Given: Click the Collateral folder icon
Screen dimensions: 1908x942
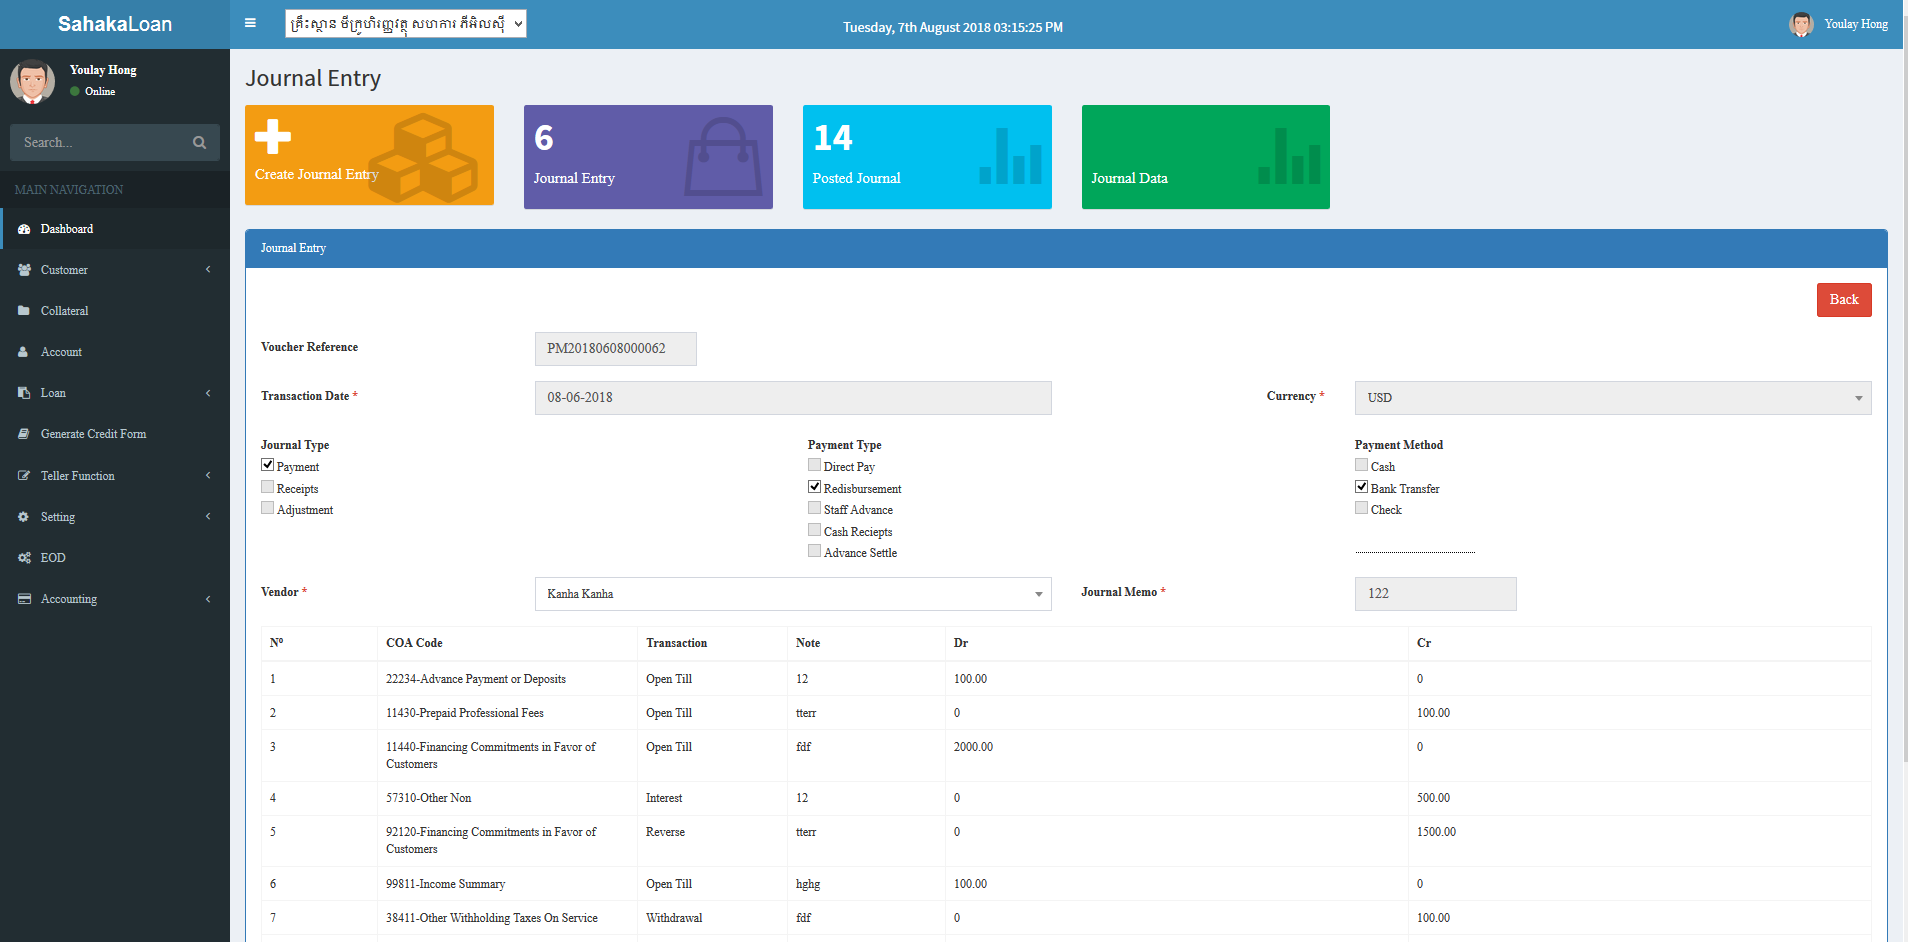Looking at the screenshot, I should tap(24, 311).
